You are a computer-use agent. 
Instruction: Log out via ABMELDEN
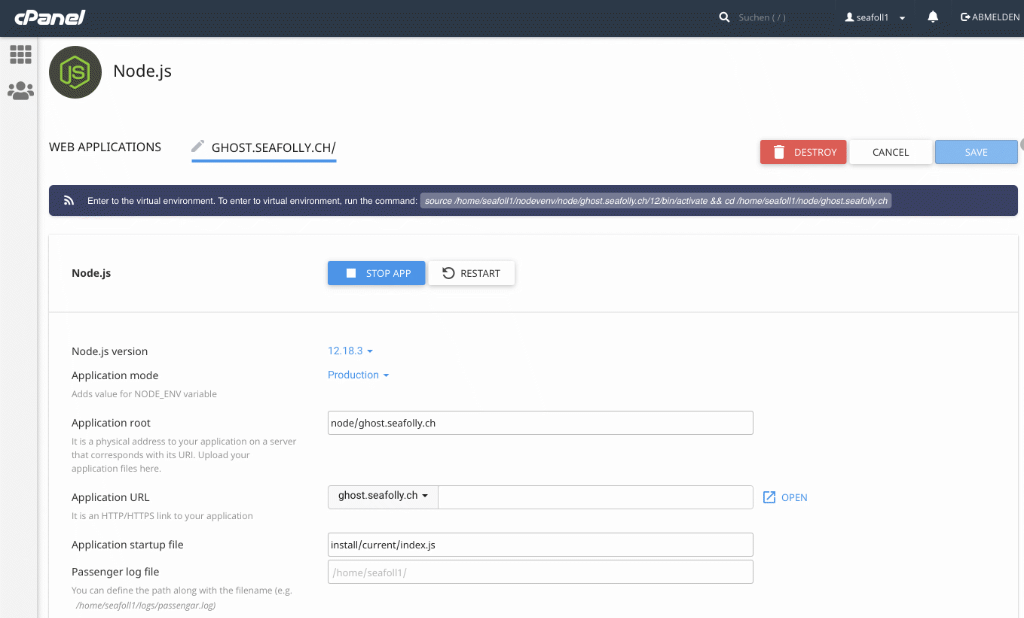[990, 17]
